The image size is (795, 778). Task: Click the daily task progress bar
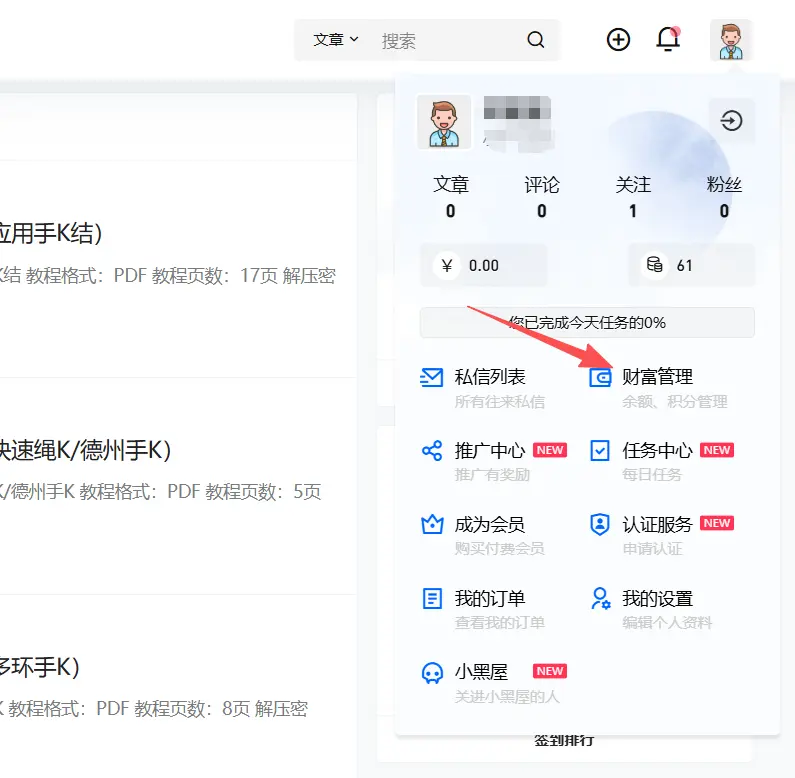click(587, 322)
